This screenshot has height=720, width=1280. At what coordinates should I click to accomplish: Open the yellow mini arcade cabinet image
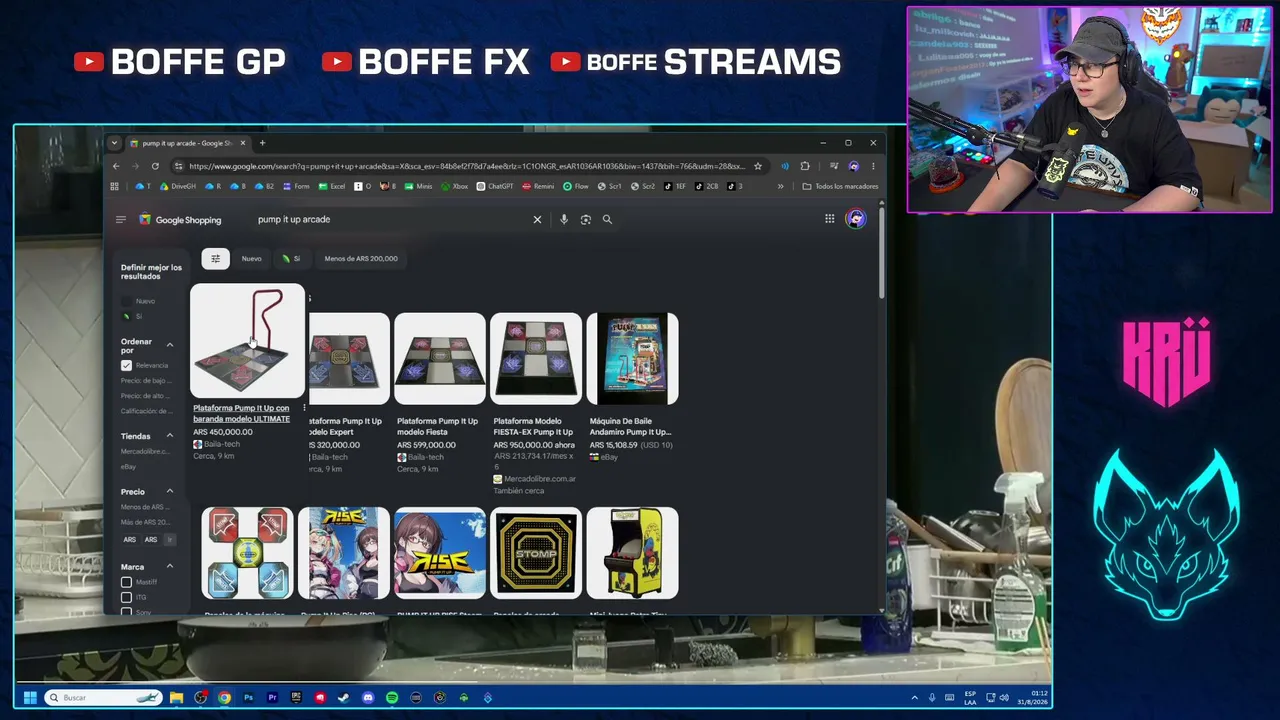pos(632,553)
